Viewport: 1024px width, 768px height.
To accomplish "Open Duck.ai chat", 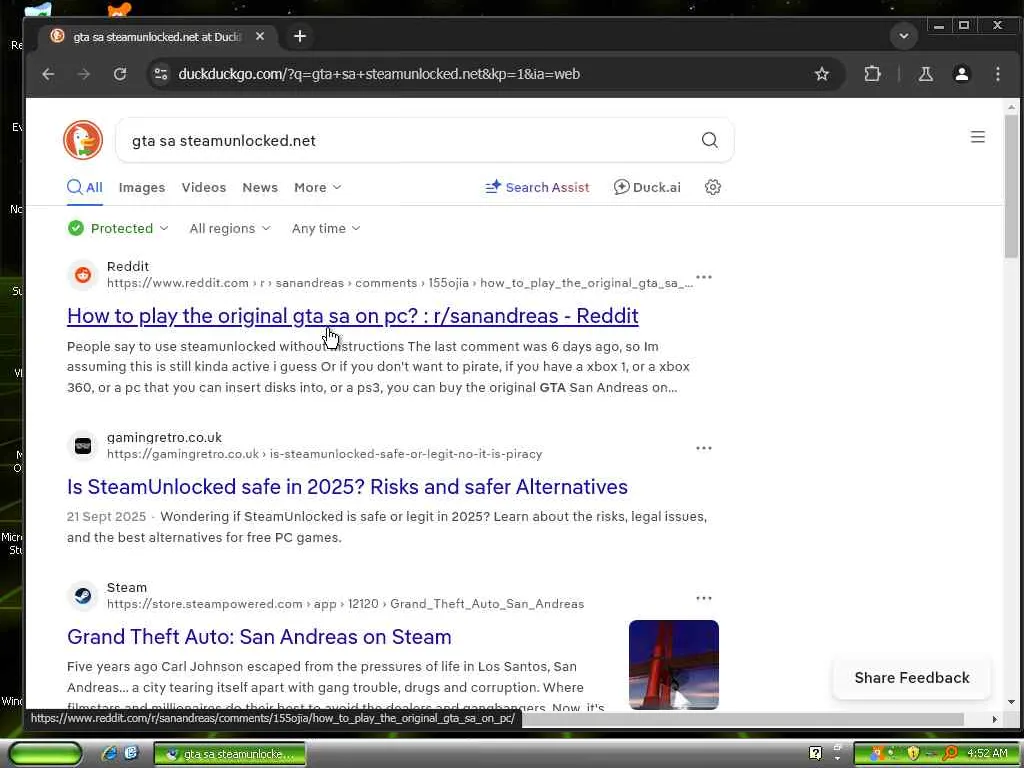I will (x=647, y=187).
